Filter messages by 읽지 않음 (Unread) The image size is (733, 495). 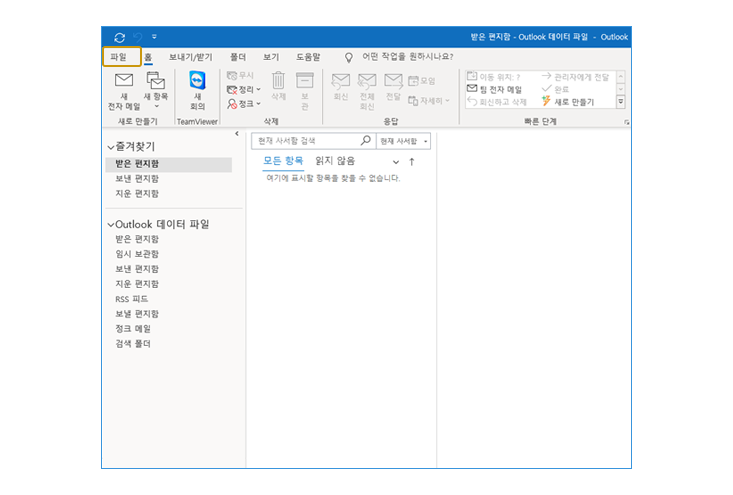[334, 161]
